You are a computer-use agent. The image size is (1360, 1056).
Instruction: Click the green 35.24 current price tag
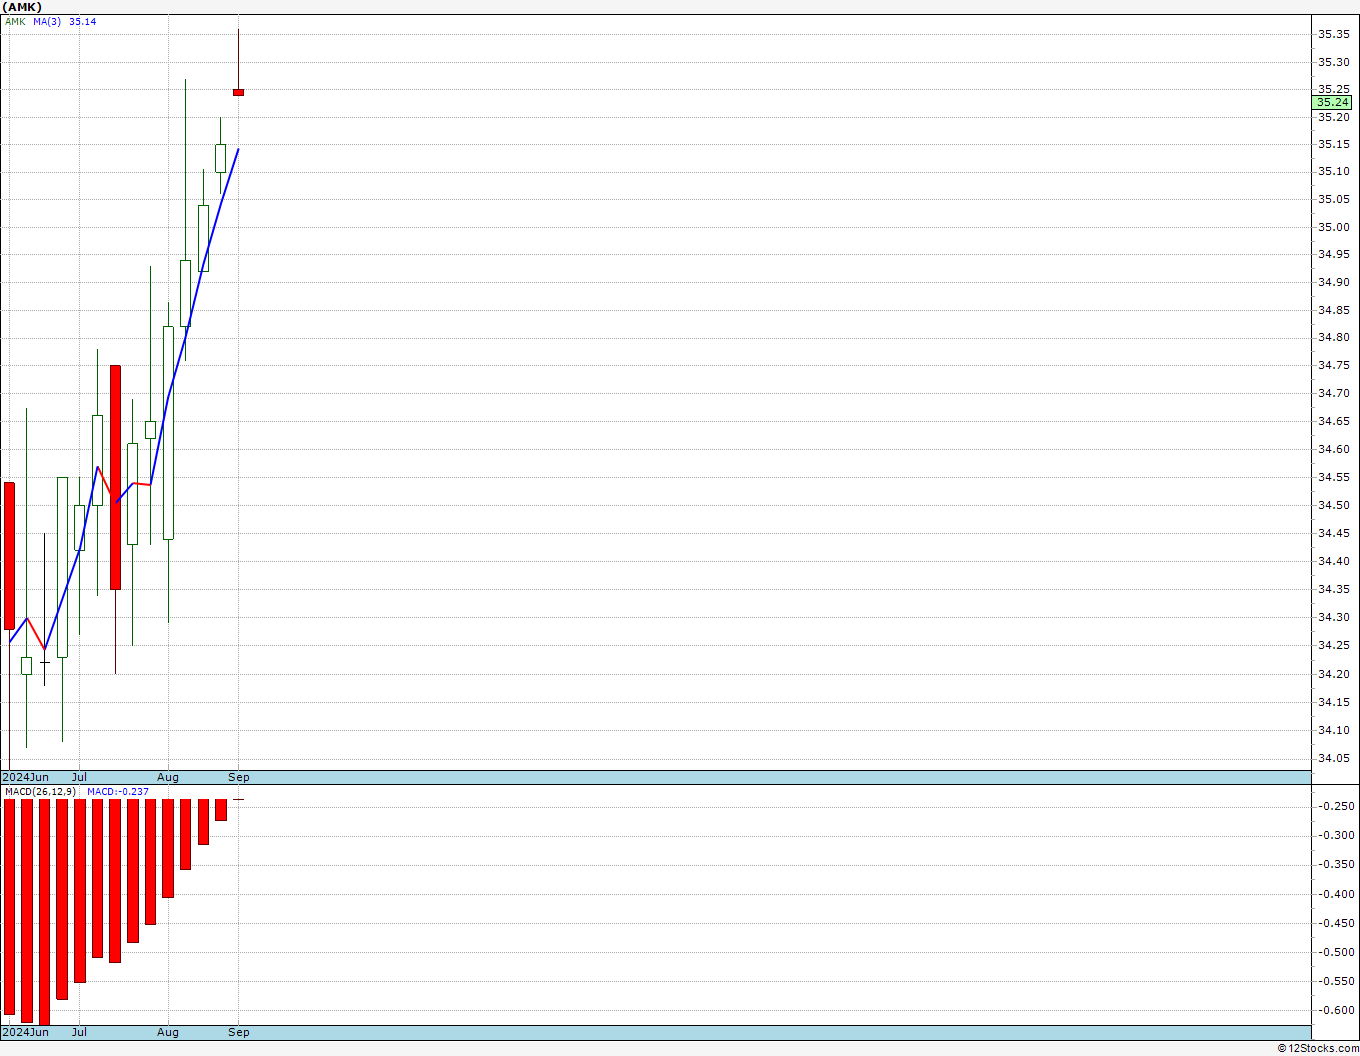(1332, 102)
